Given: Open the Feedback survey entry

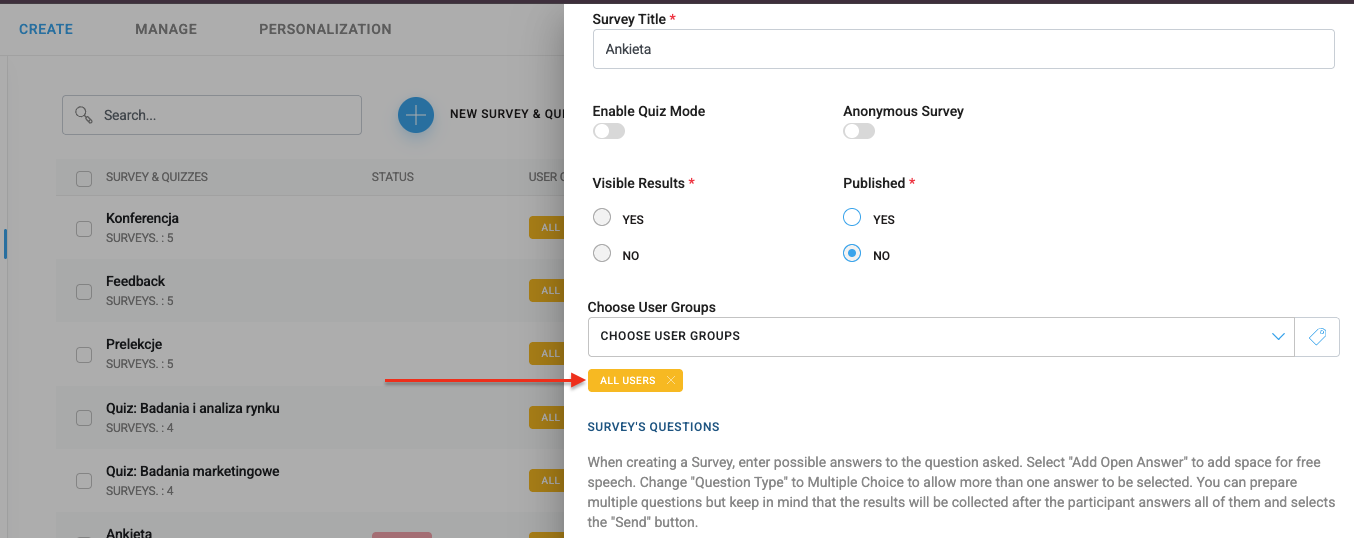Looking at the screenshot, I should point(135,282).
